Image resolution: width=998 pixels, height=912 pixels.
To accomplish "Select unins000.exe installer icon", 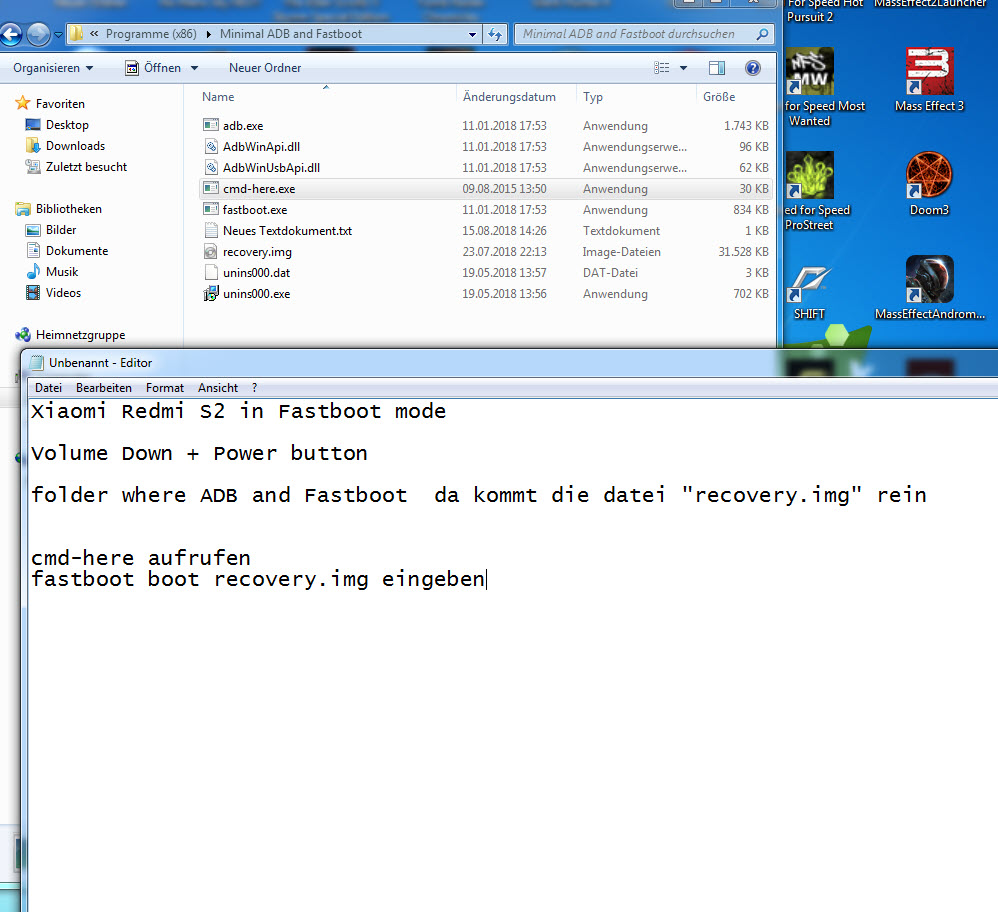I will pyautogui.click(x=211, y=293).
